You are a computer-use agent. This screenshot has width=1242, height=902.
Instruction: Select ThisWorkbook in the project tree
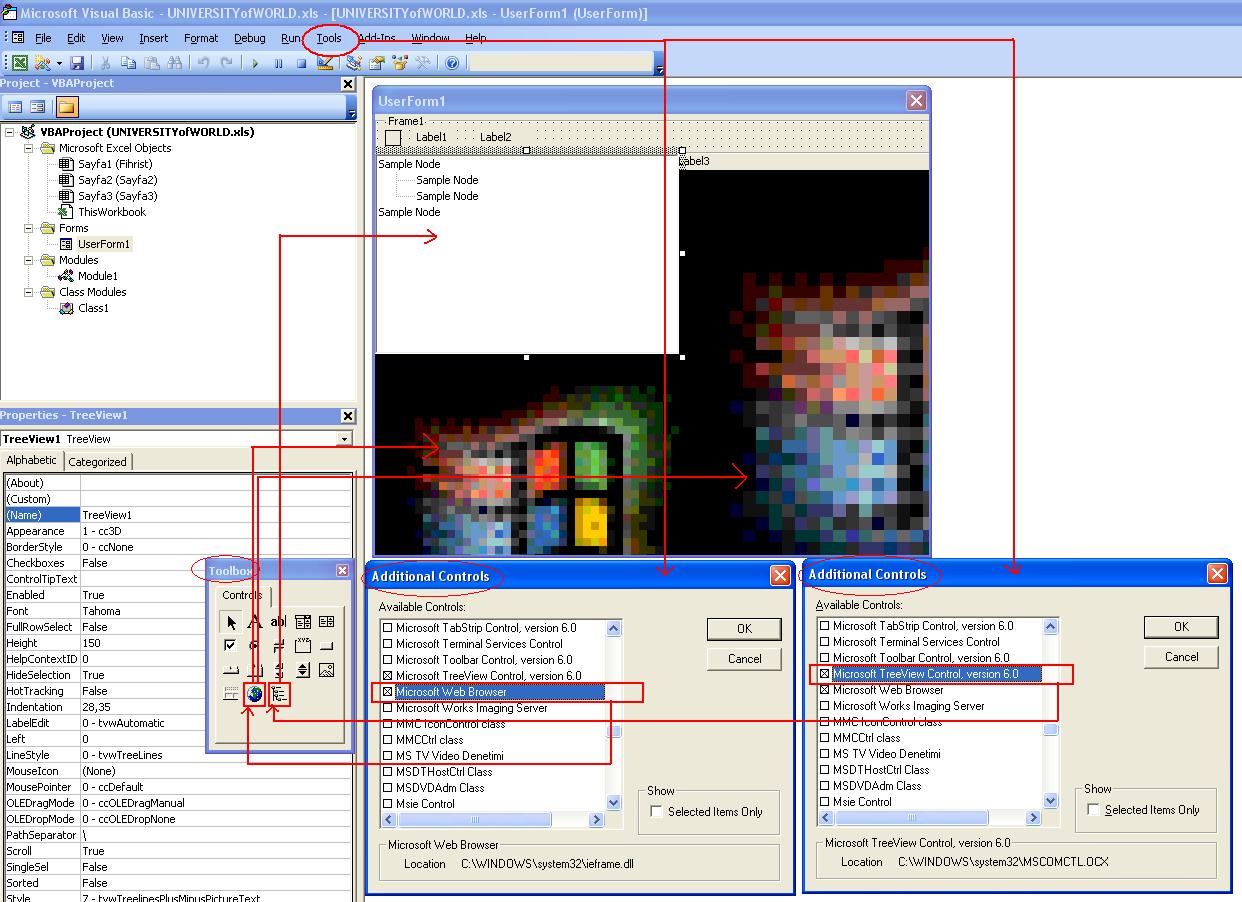point(112,212)
